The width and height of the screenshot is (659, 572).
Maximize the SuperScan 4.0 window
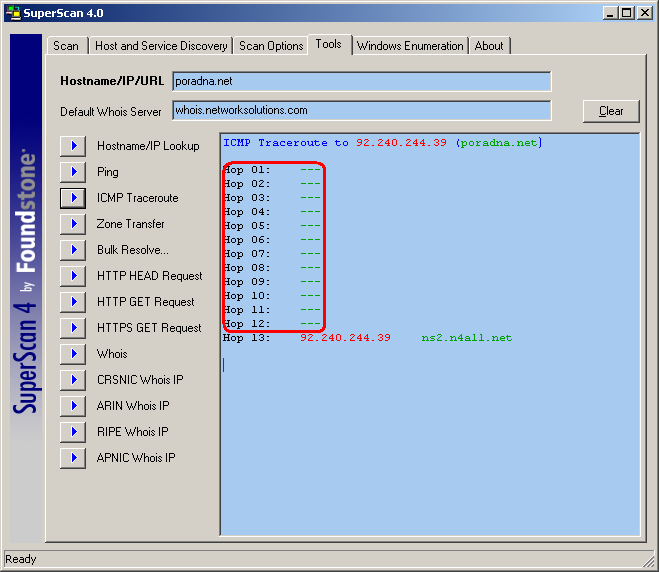coord(627,13)
